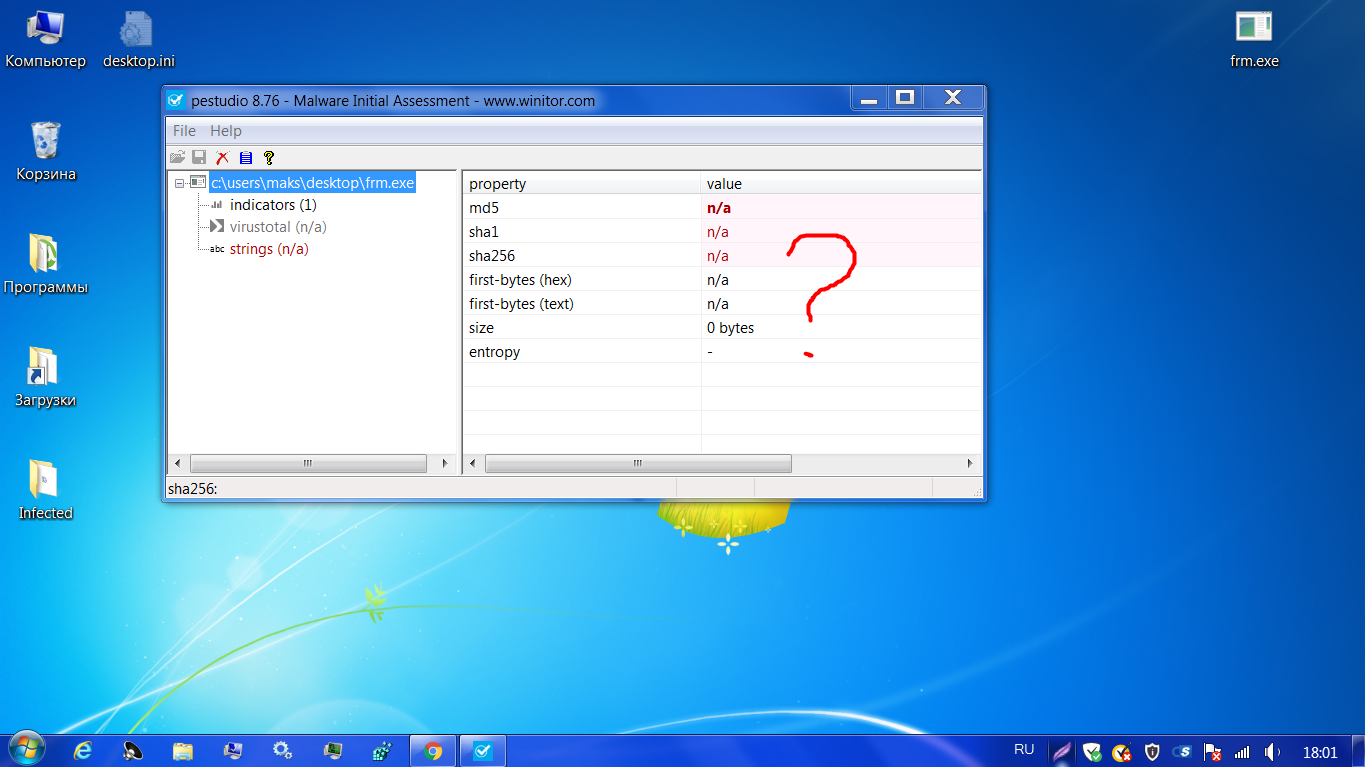
Task: Click the property table scrollbar right arrow
Action: (969, 464)
